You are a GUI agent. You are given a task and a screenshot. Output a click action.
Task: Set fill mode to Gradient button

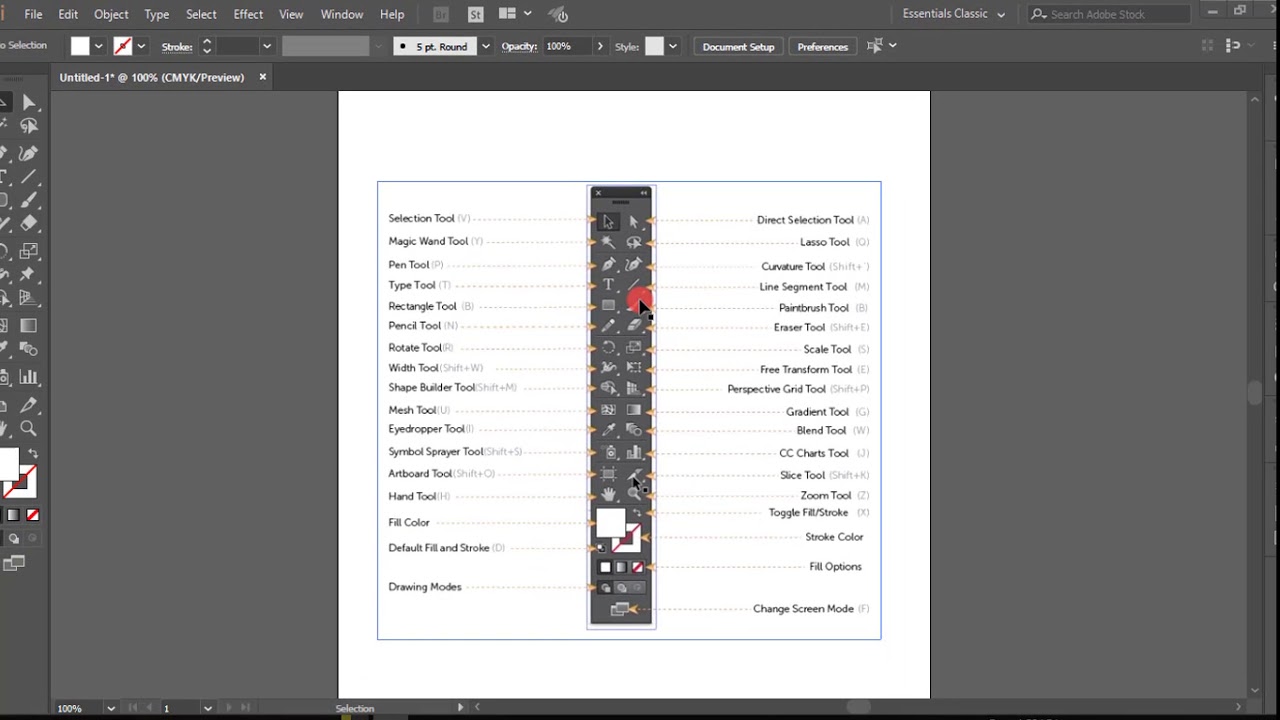[x=14, y=515]
